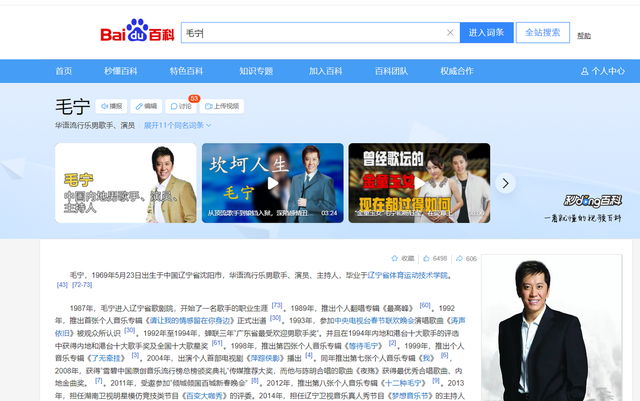The image size is (640, 401).
Task: Open the 辽宁省体育运动技术学院 link
Action: click(407, 275)
